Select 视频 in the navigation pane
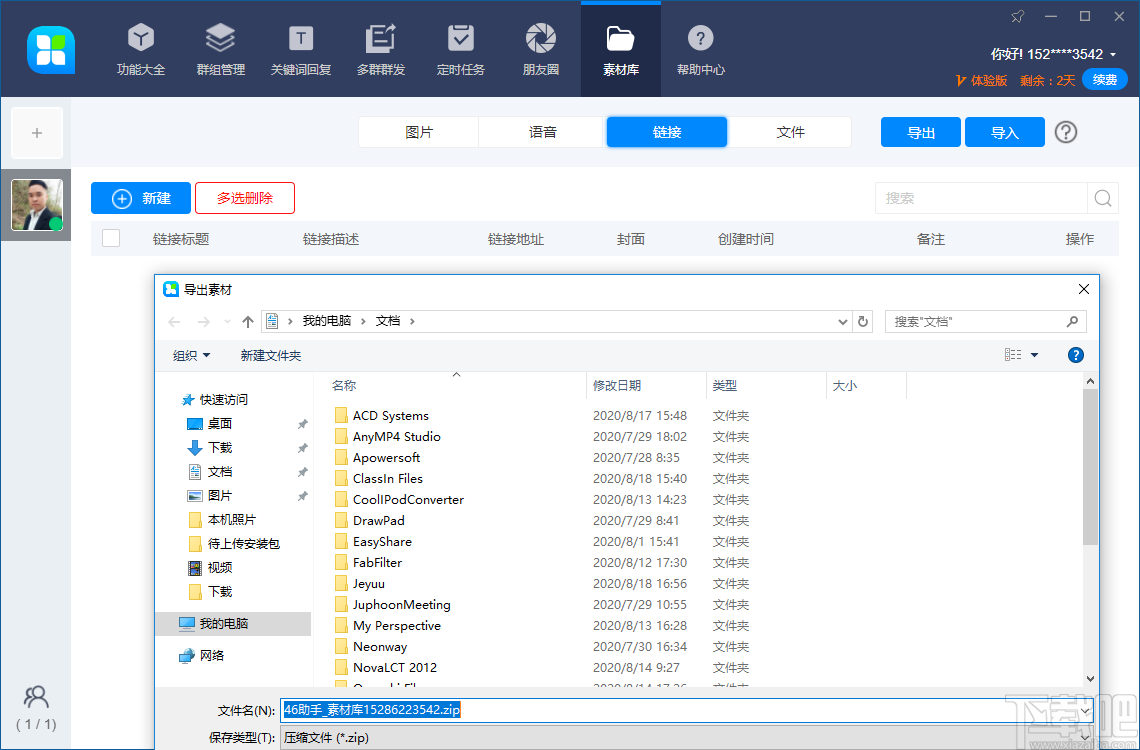Viewport: 1140px width, 750px height. [x=220, y=568]
